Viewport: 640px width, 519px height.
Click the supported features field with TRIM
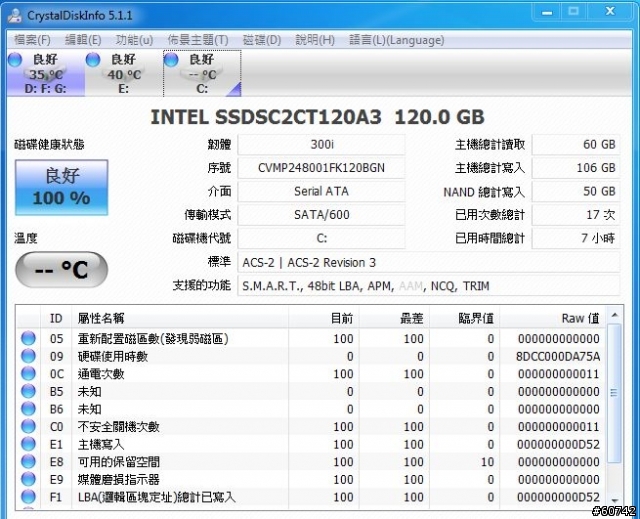pos(429,286)
